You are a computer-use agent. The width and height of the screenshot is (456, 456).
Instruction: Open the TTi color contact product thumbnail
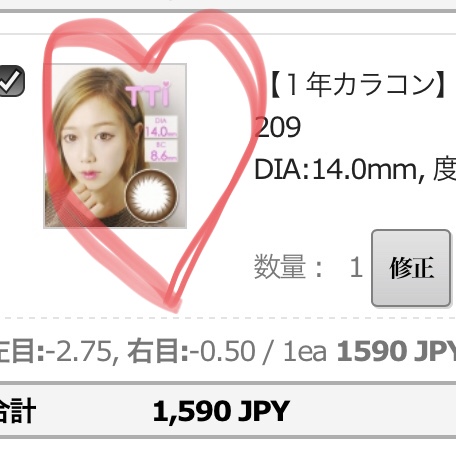[x=115, y=146]
